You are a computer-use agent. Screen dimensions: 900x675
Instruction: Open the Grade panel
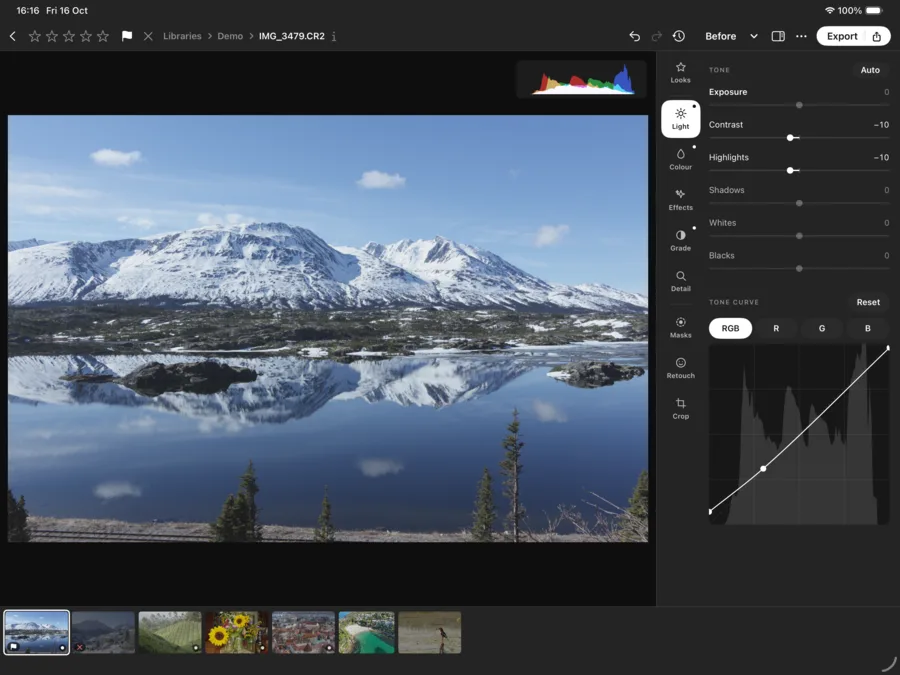click(x=680, y=240)
